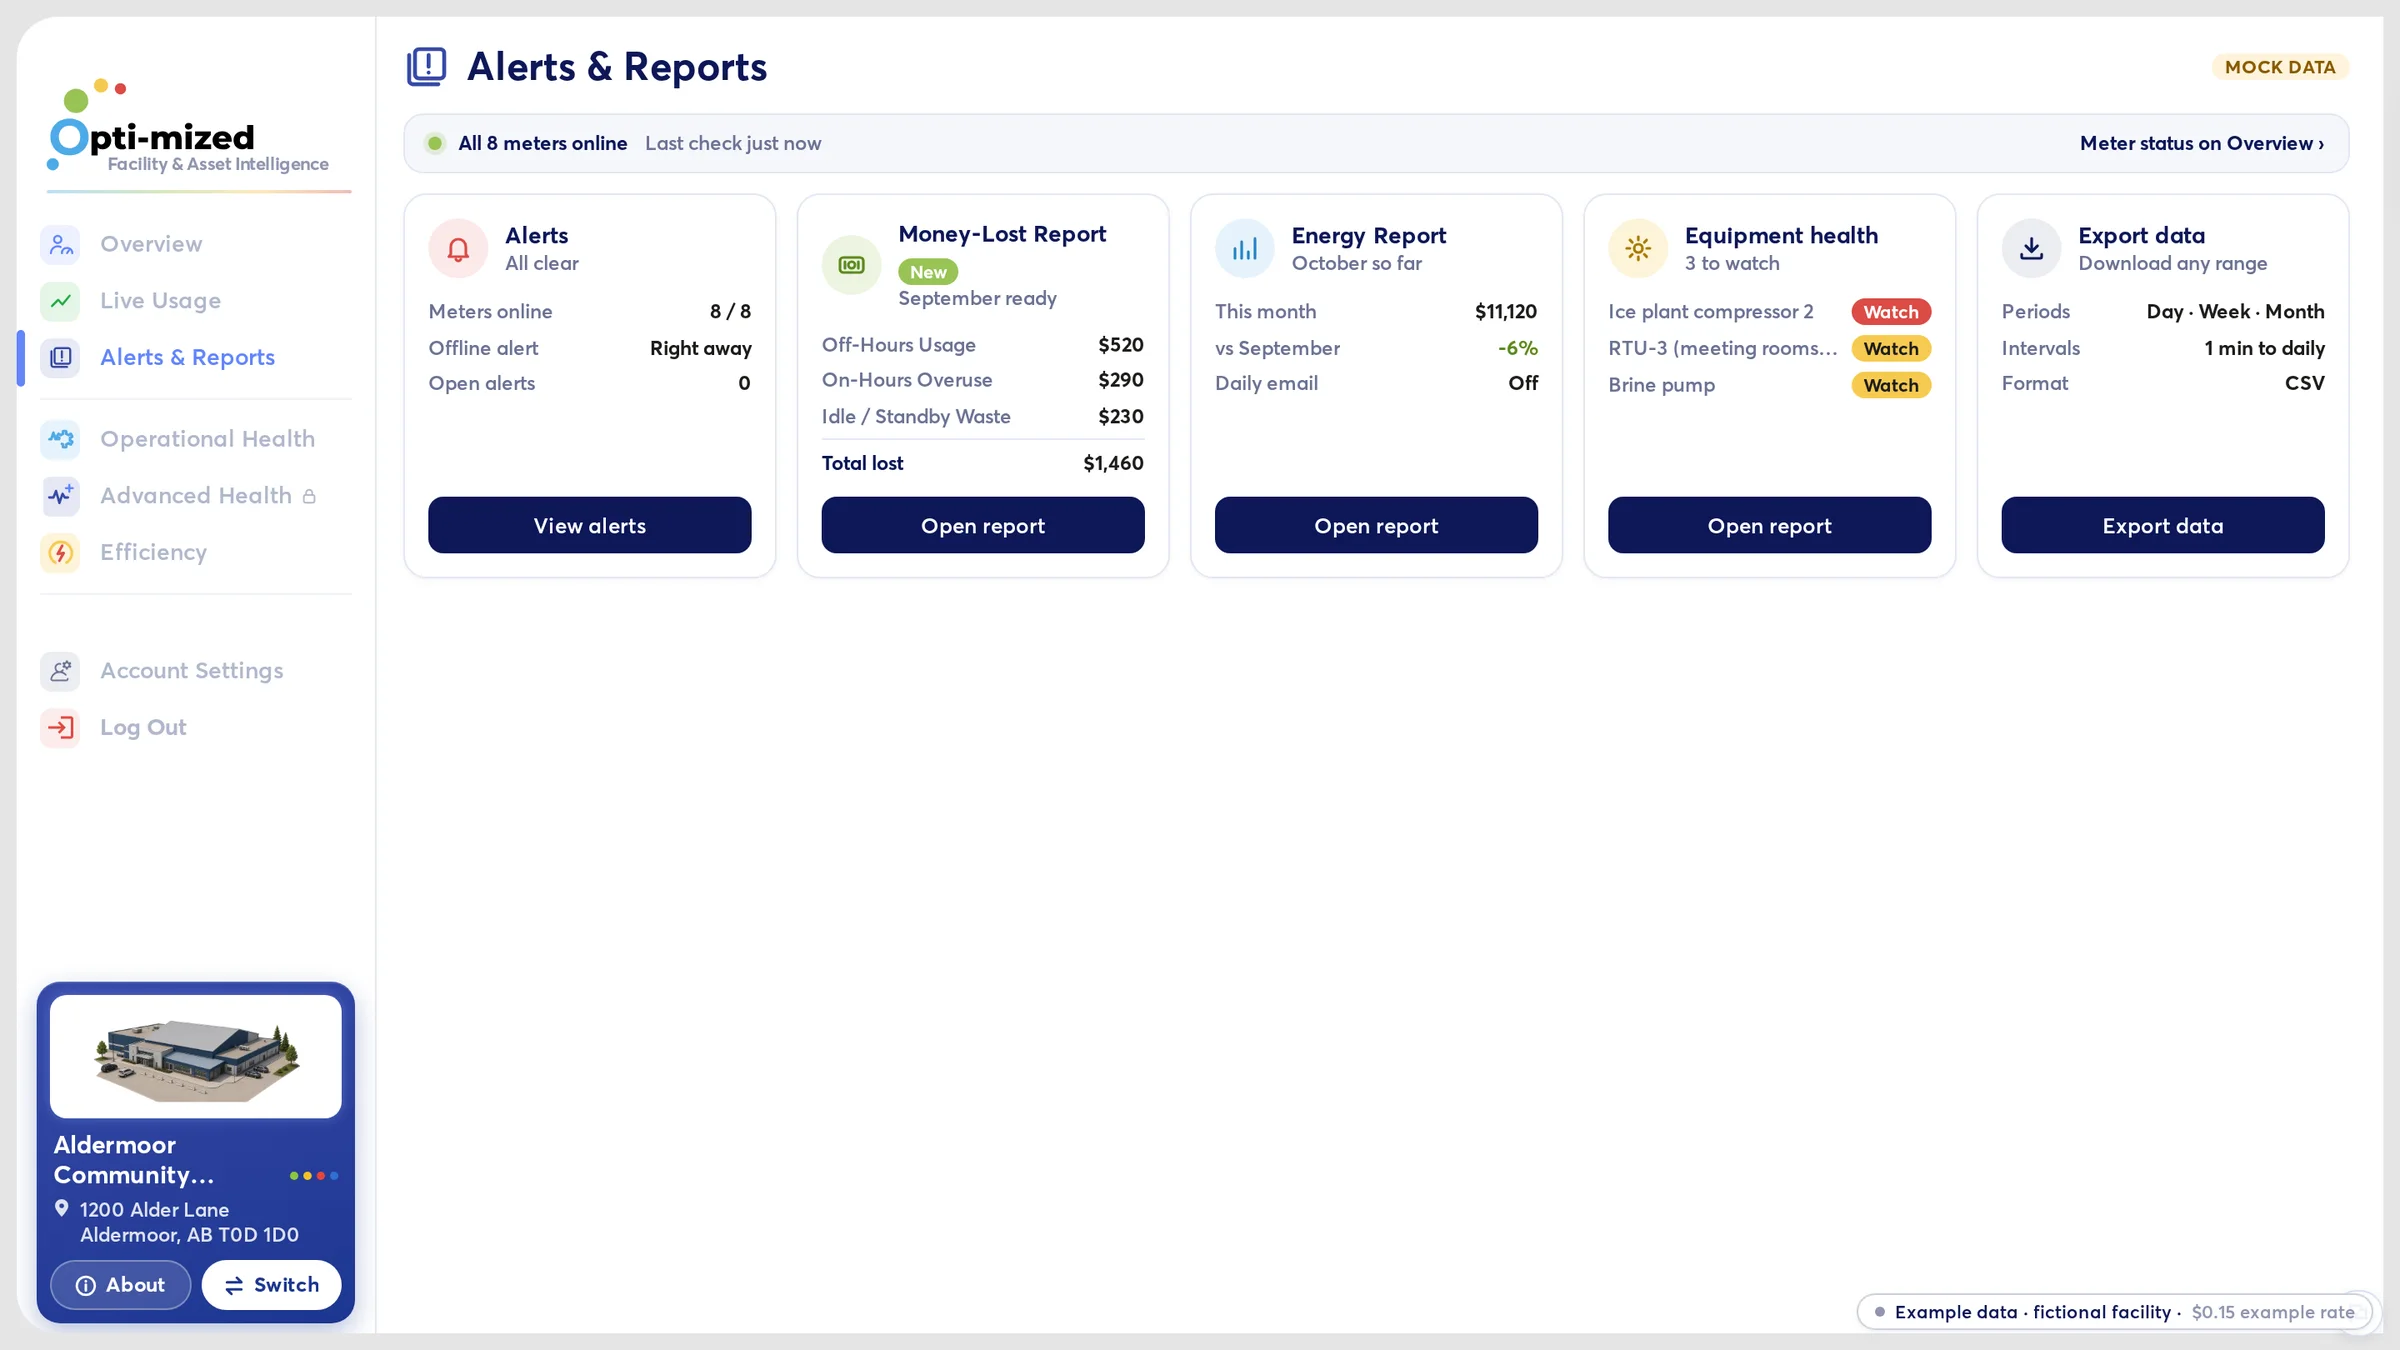The height and width of the screenshot is (1350, 2400).
Task: Click the Advanced Health pulse icon
Action: [61, 496]
